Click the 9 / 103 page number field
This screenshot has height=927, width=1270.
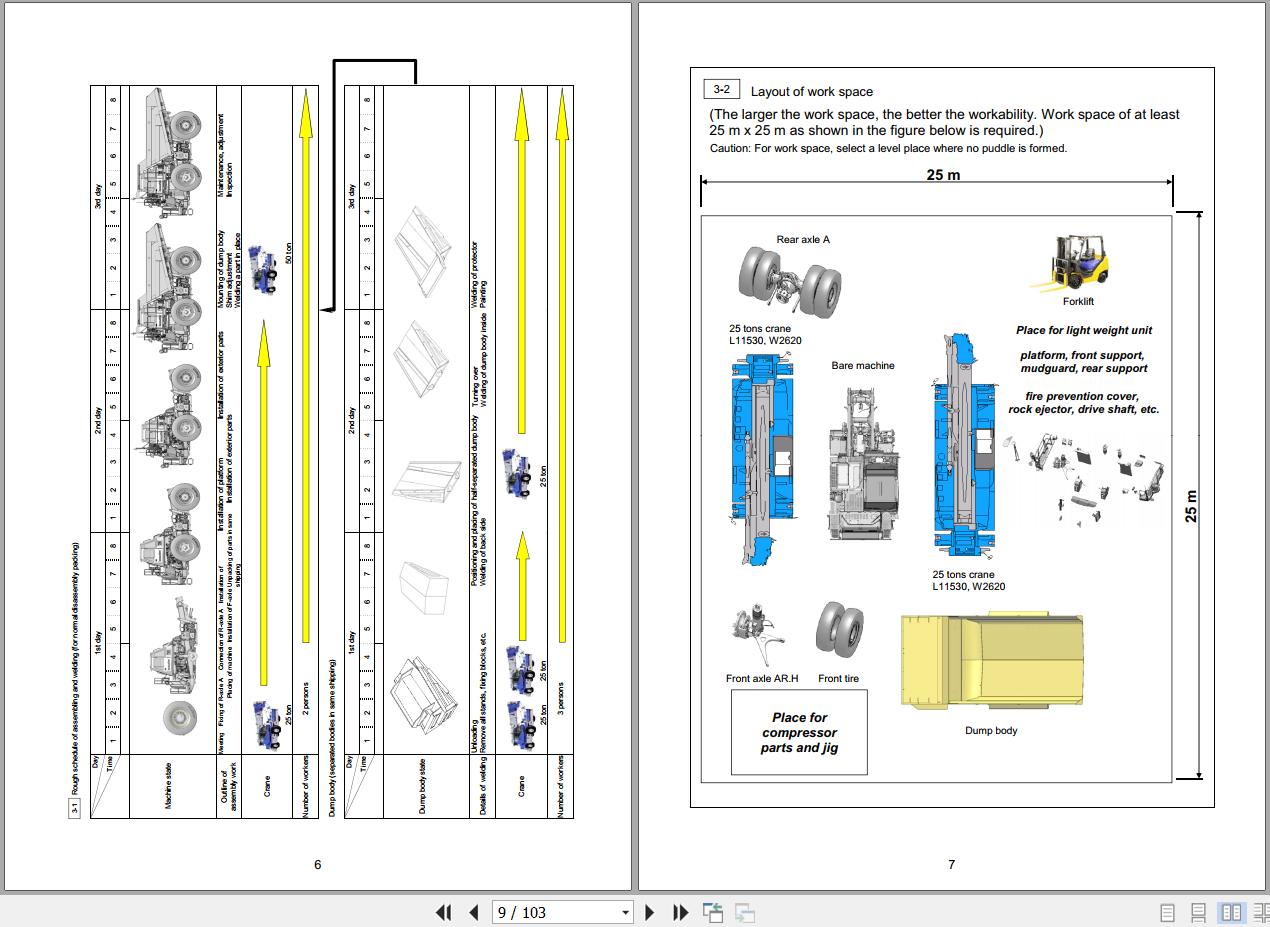click(556, 912)
